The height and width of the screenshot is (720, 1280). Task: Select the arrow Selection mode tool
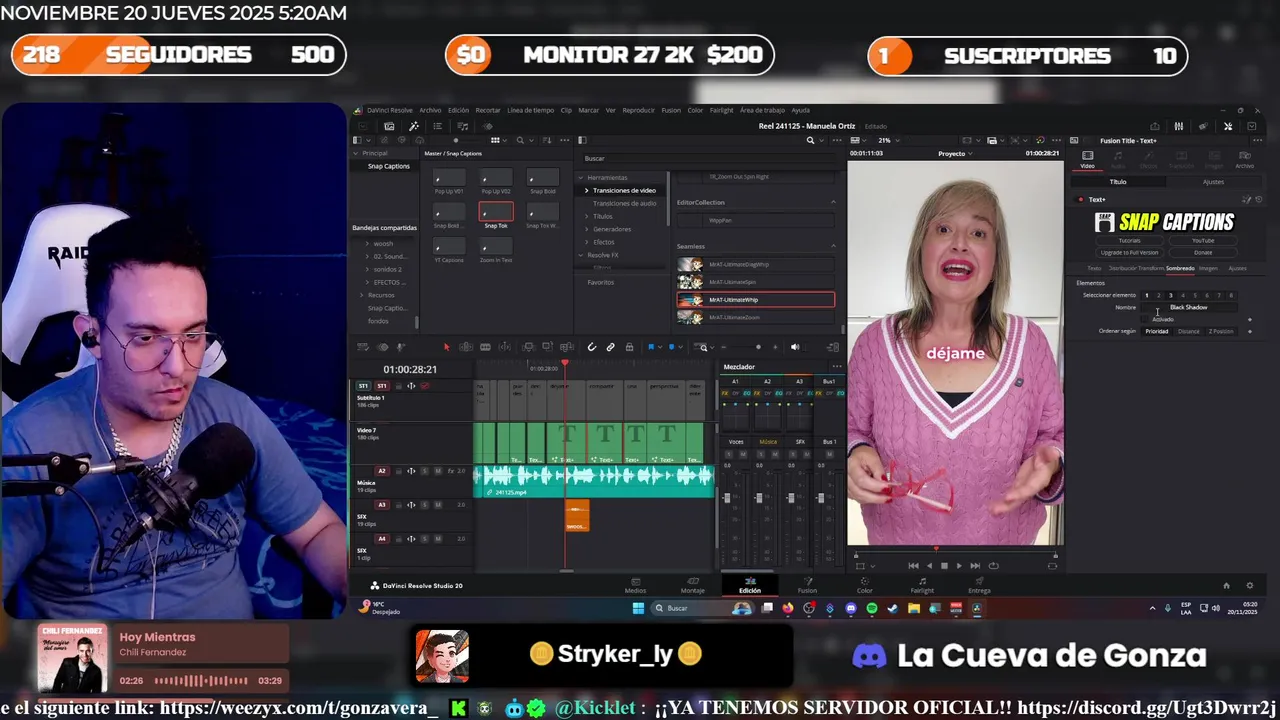tap(447, 347)
